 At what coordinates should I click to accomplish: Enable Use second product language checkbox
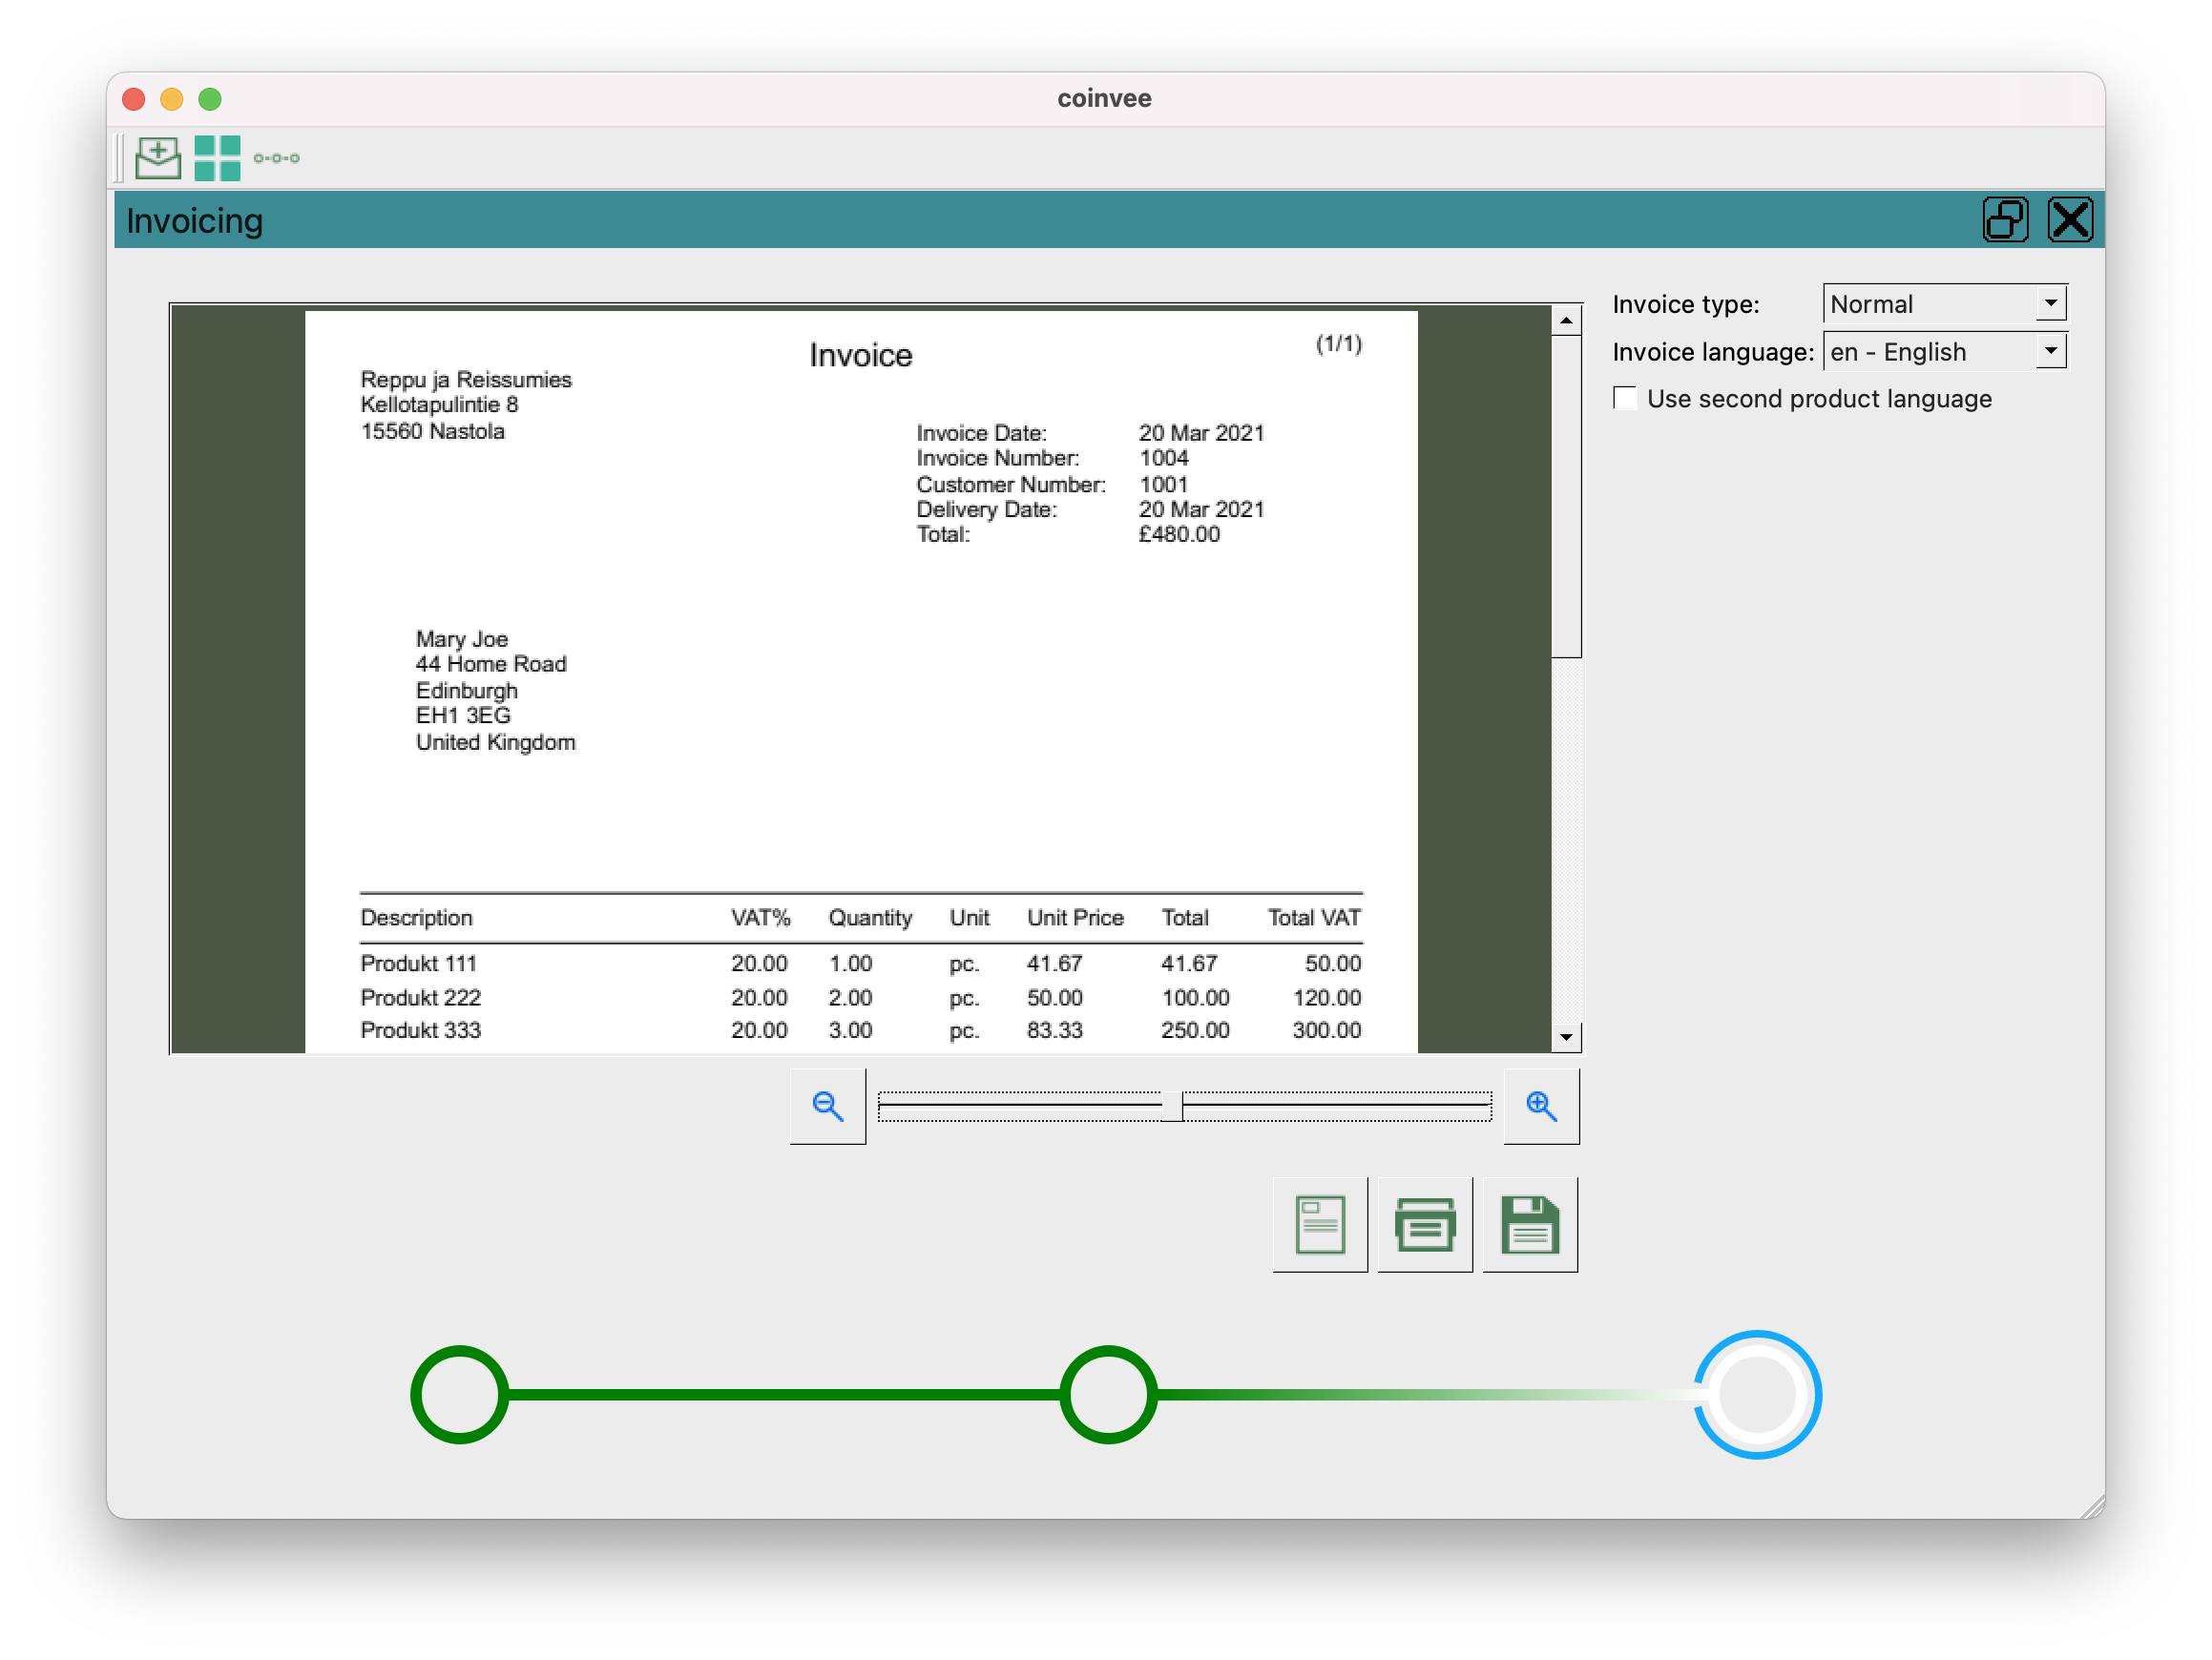[x=1626, y=399]
